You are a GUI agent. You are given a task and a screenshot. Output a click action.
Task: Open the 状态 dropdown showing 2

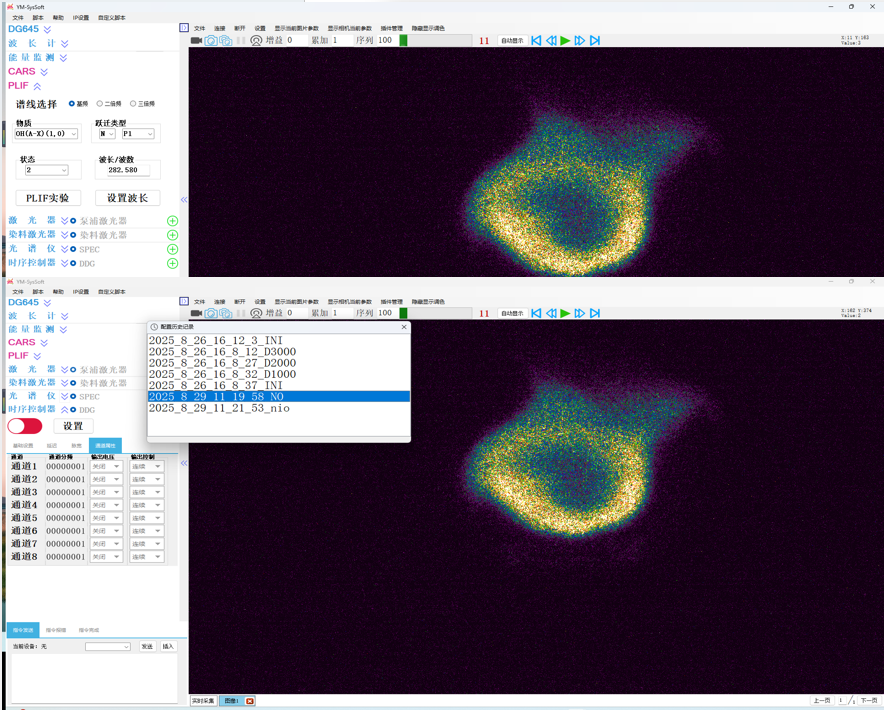46,170
